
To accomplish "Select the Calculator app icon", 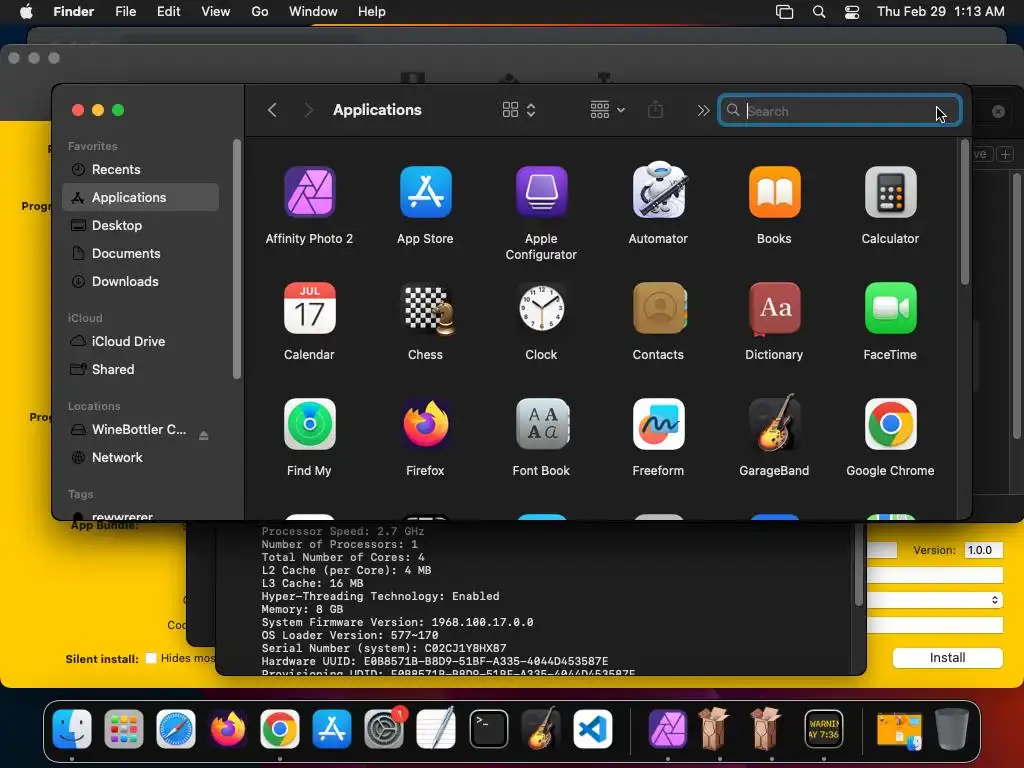I will 890,193.
